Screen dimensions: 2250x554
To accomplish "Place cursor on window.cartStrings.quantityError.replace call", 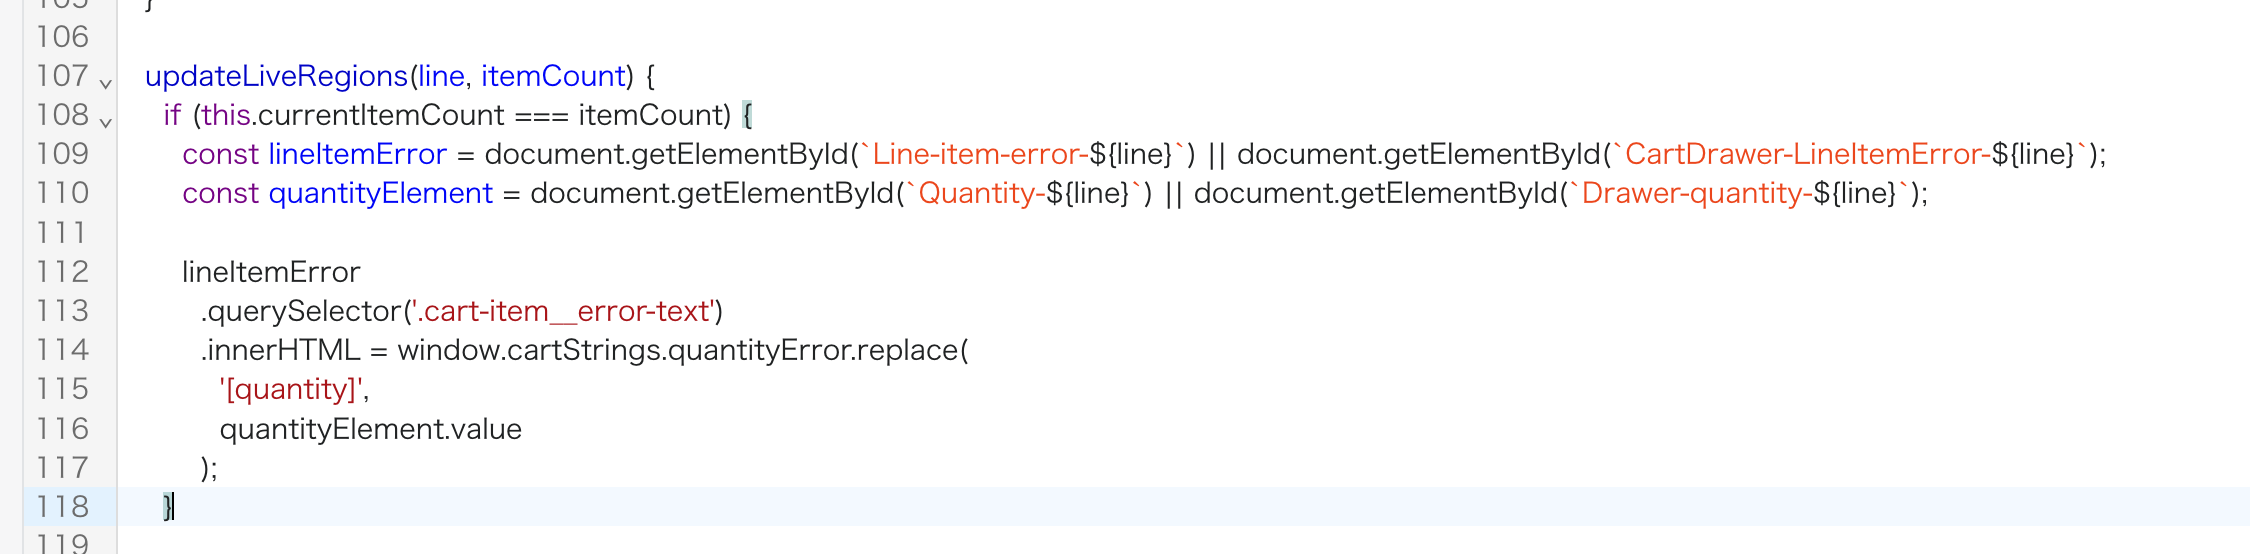I will (680, 350).
